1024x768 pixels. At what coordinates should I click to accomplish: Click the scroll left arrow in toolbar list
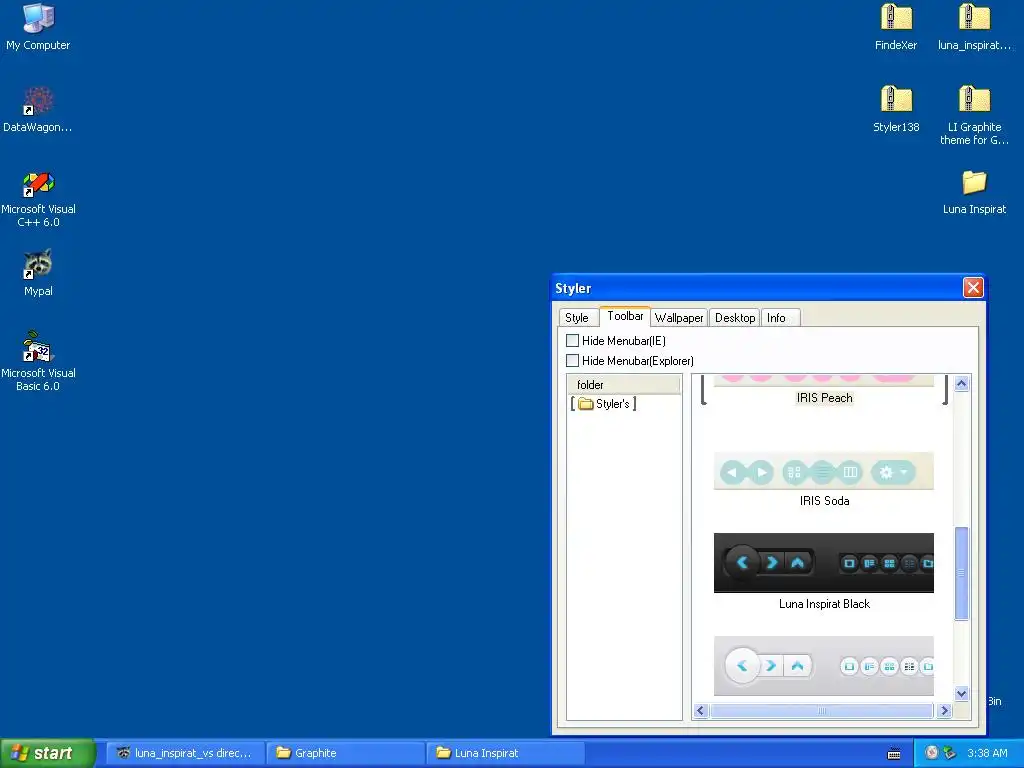click(x=701, y=711)
